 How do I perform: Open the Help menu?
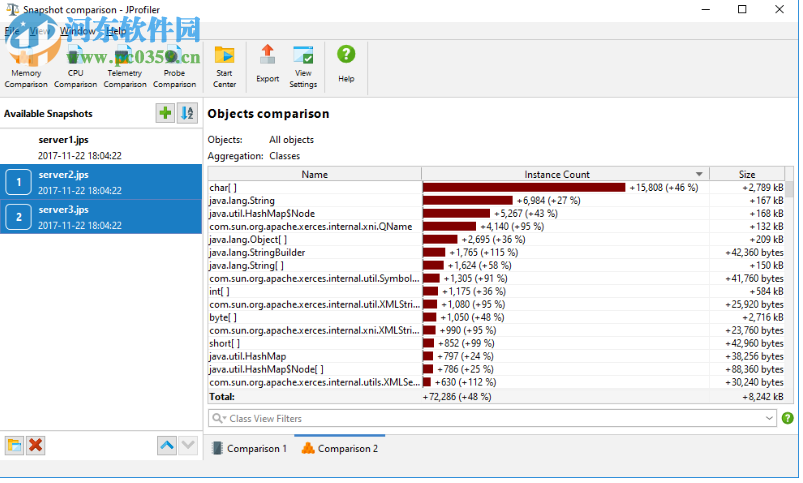(116, 31)
